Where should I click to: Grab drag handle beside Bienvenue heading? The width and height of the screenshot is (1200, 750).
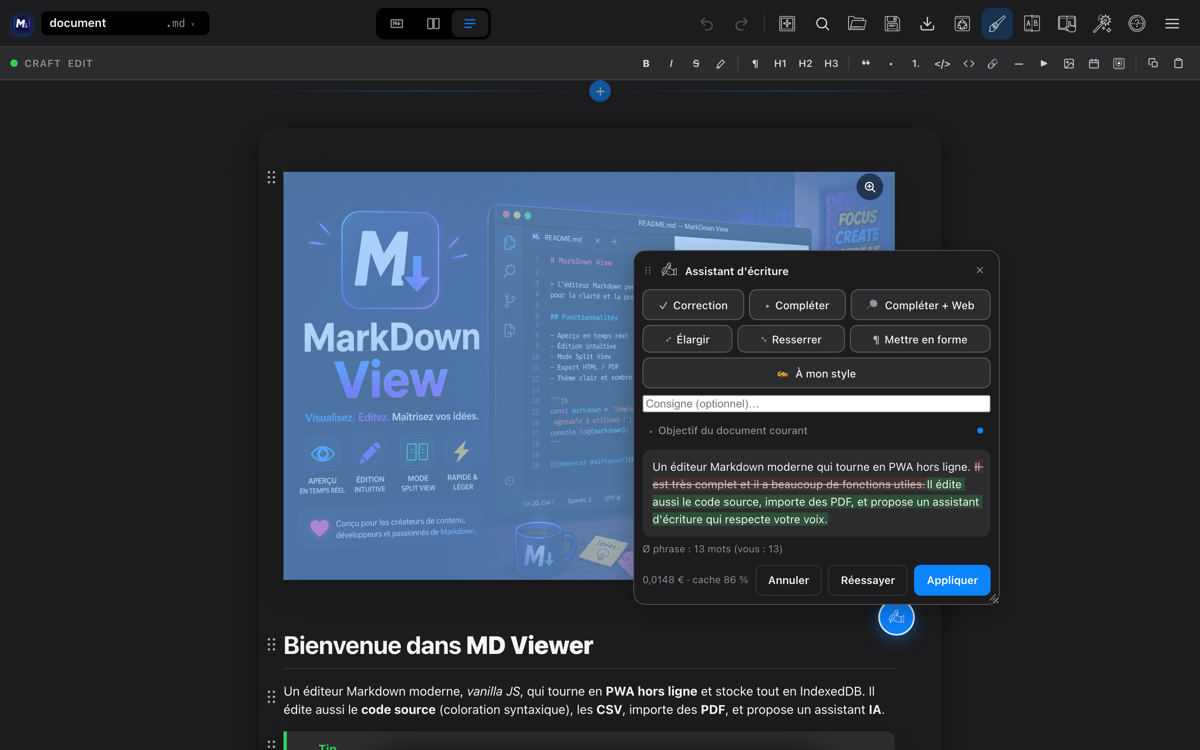(271, 645)
